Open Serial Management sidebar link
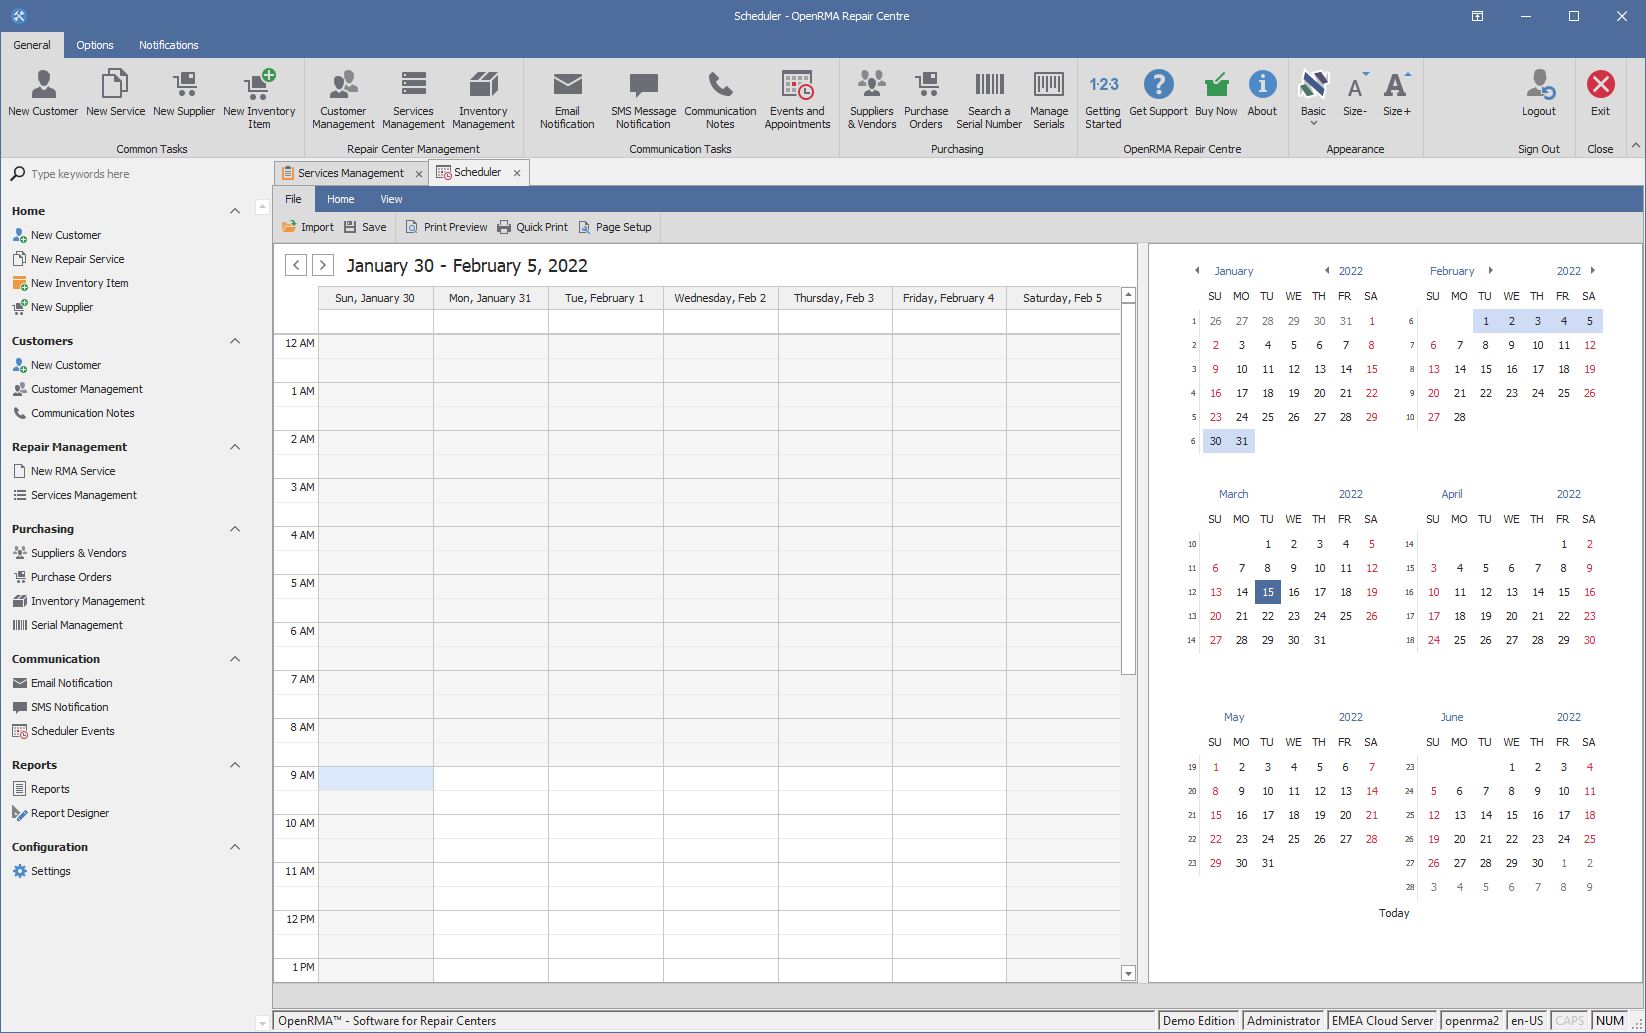The image size is (1646, 1033). coord(67,625)
